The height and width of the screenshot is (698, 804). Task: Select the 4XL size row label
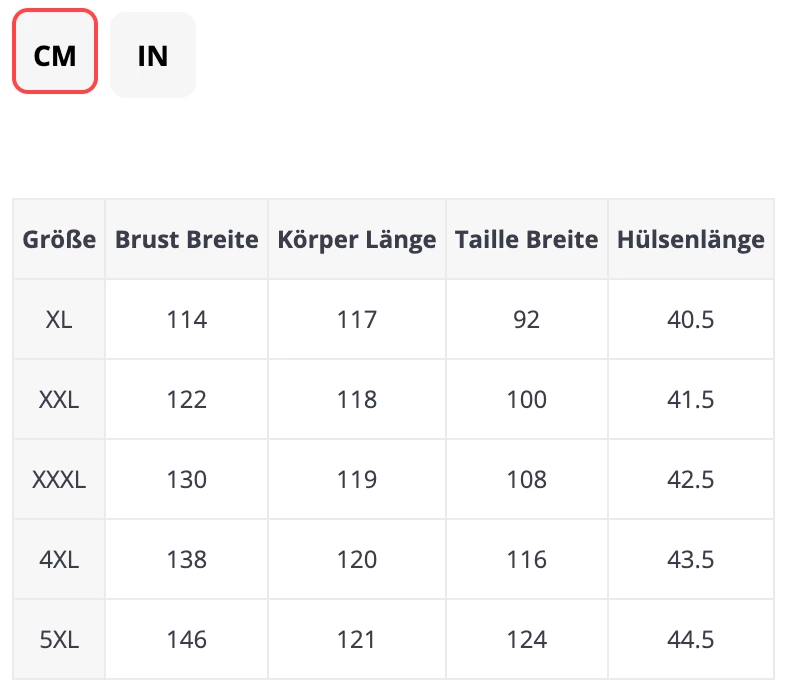click(x=58, y=559)
